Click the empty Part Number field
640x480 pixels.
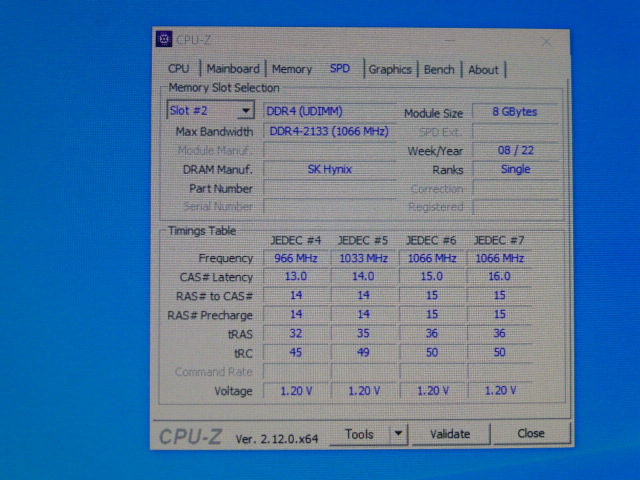329,189
